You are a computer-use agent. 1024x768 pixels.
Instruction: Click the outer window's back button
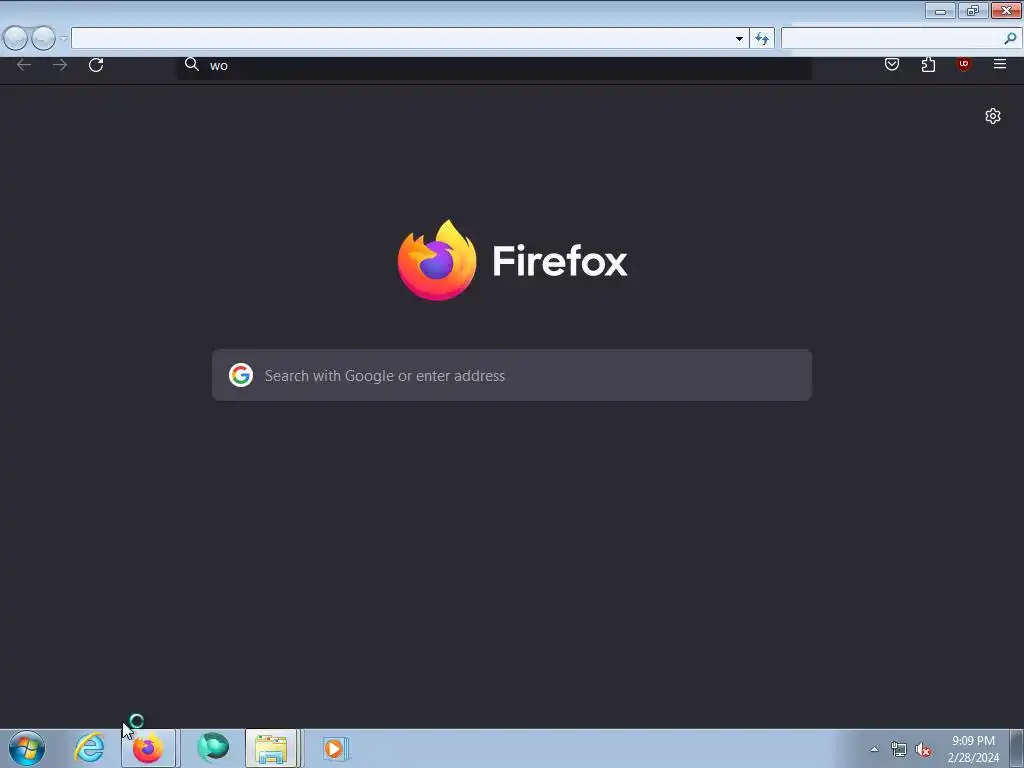pos(16,38)
